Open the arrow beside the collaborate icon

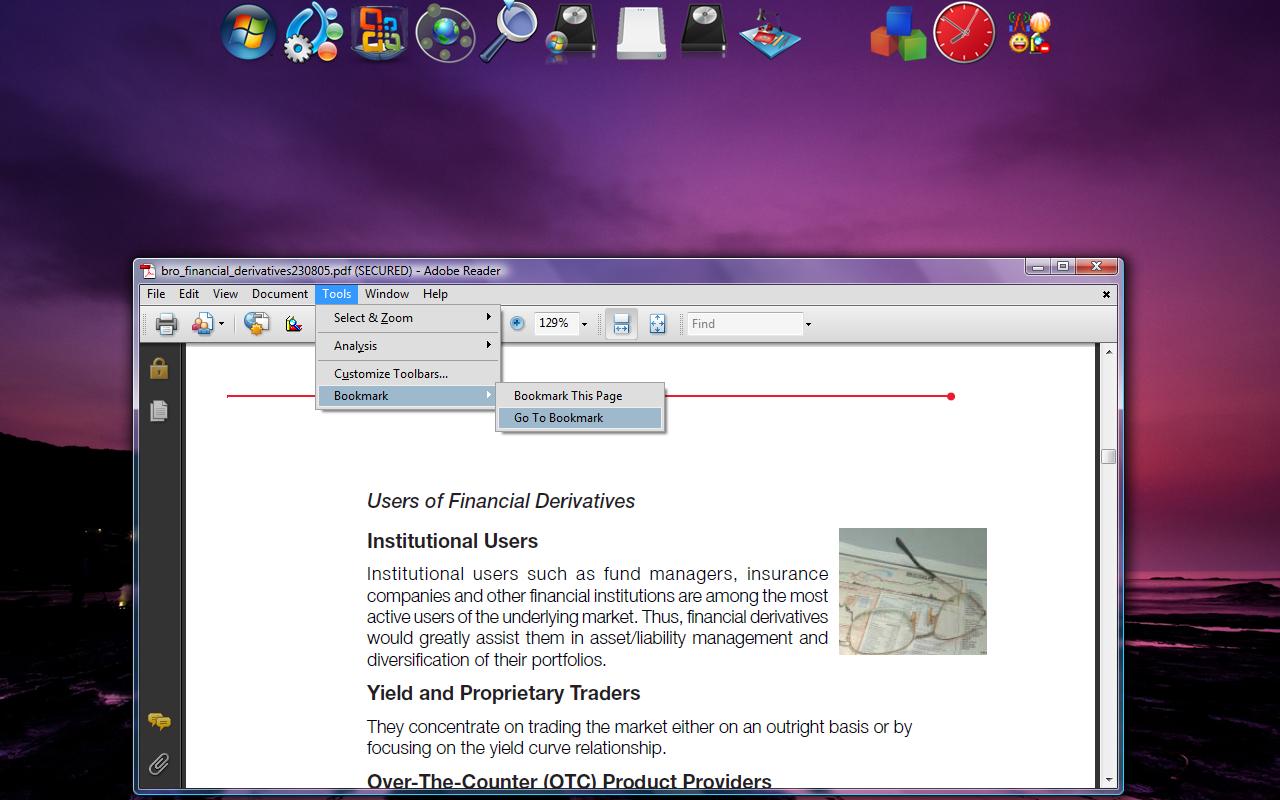[221, 324]
